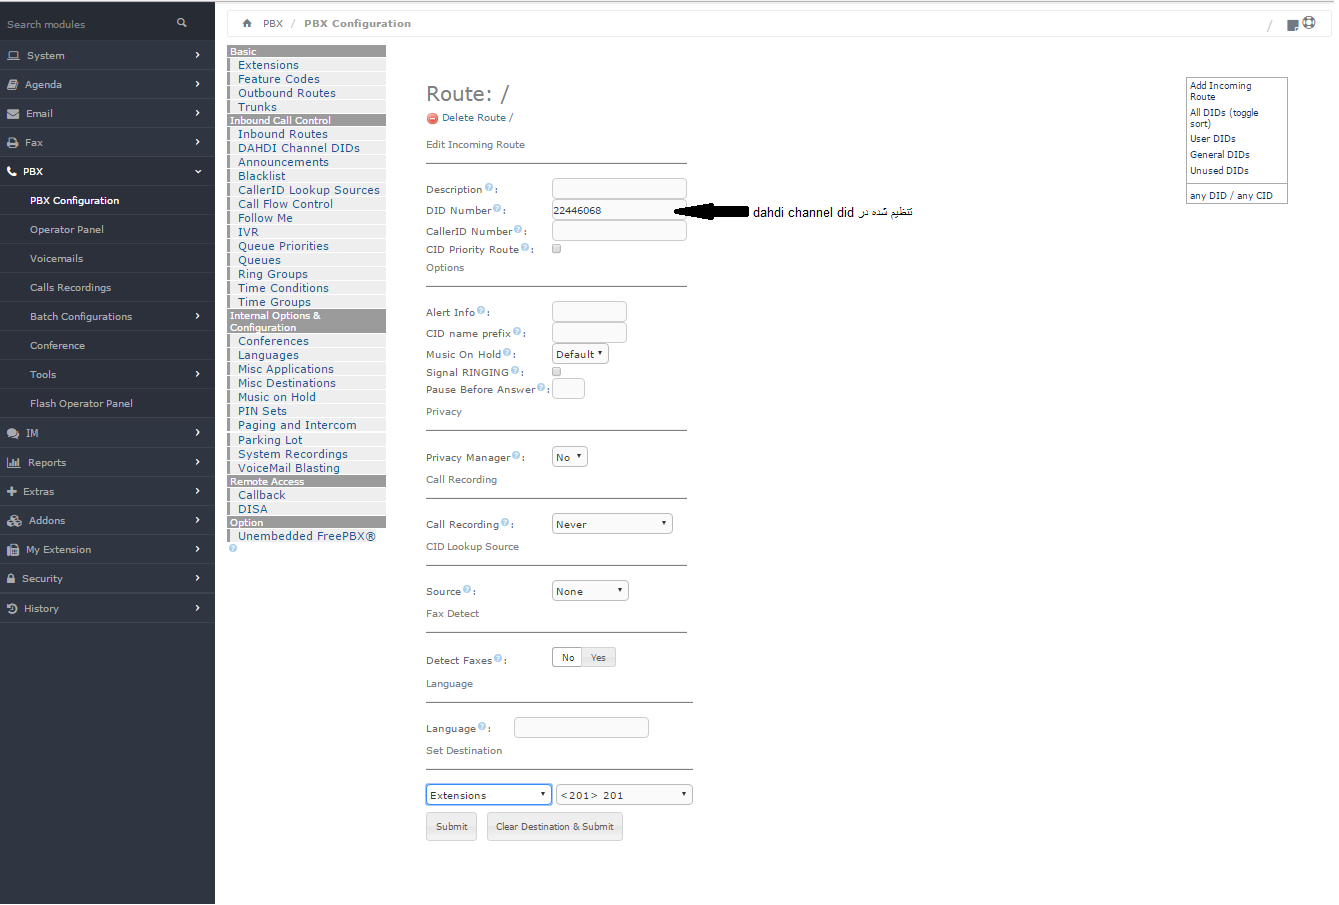Open Call Recording Never dropdown
The image size is (1339, 905).
[x=612, y=524]
